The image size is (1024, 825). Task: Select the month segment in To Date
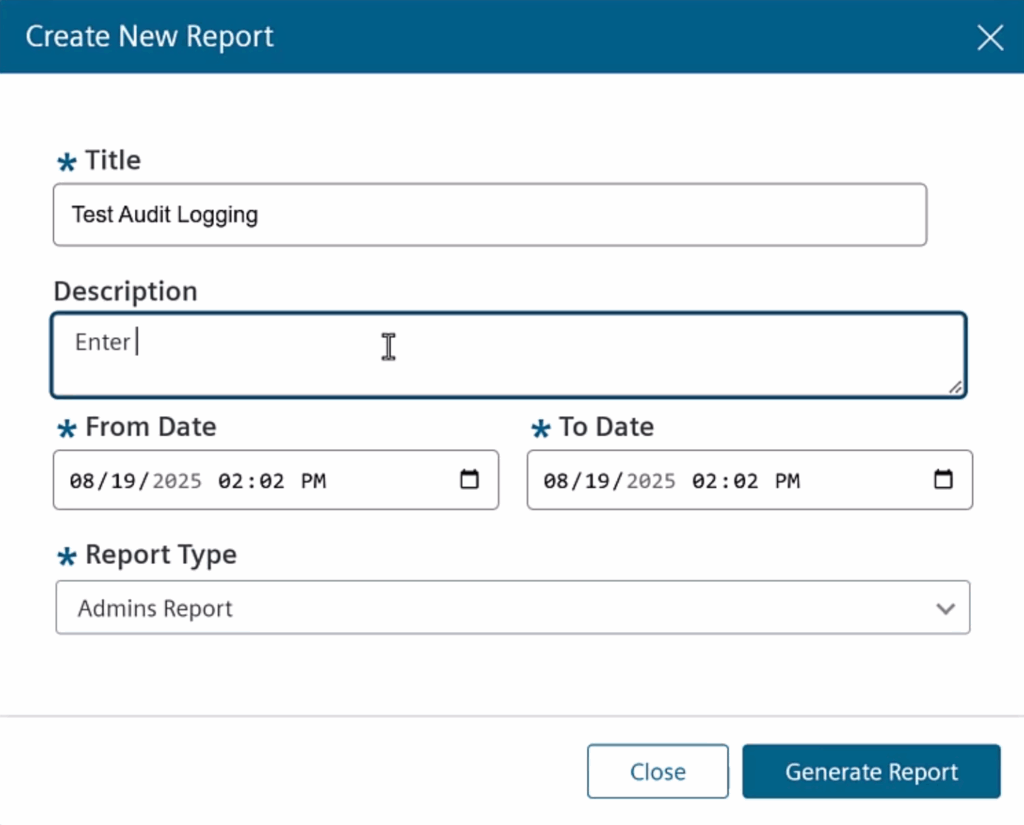click(x=554, y=481)
